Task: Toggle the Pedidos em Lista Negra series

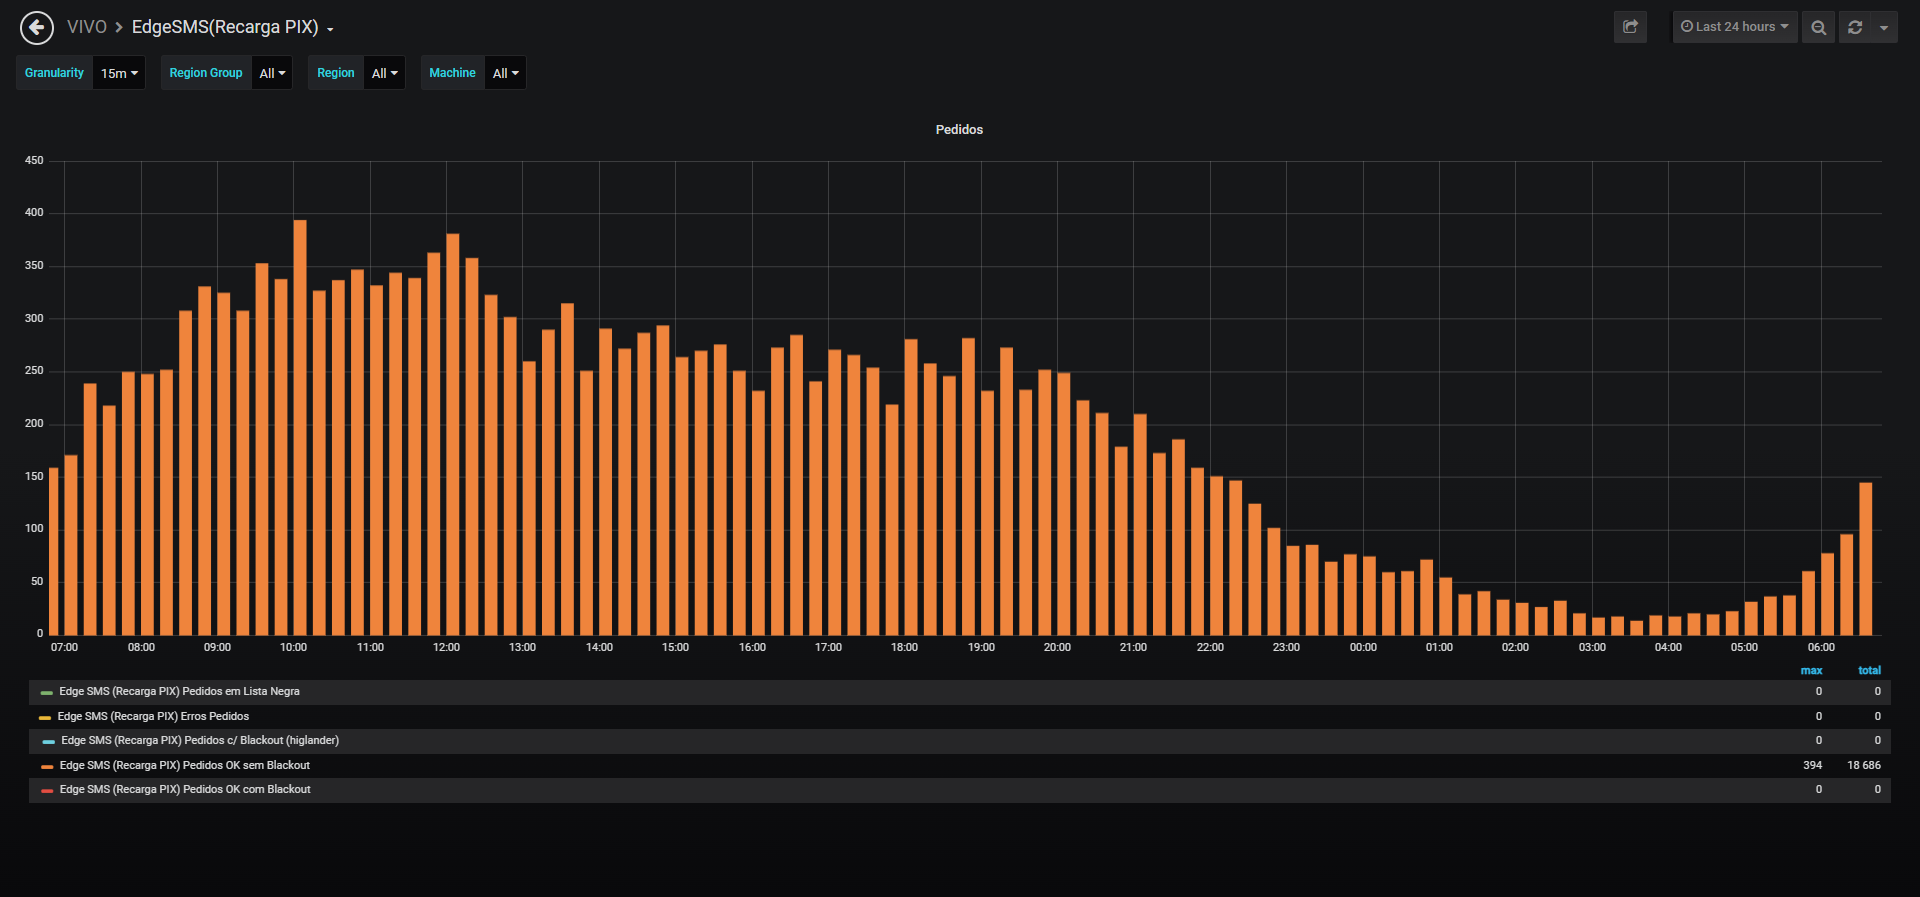Action: tap(179, 691)
